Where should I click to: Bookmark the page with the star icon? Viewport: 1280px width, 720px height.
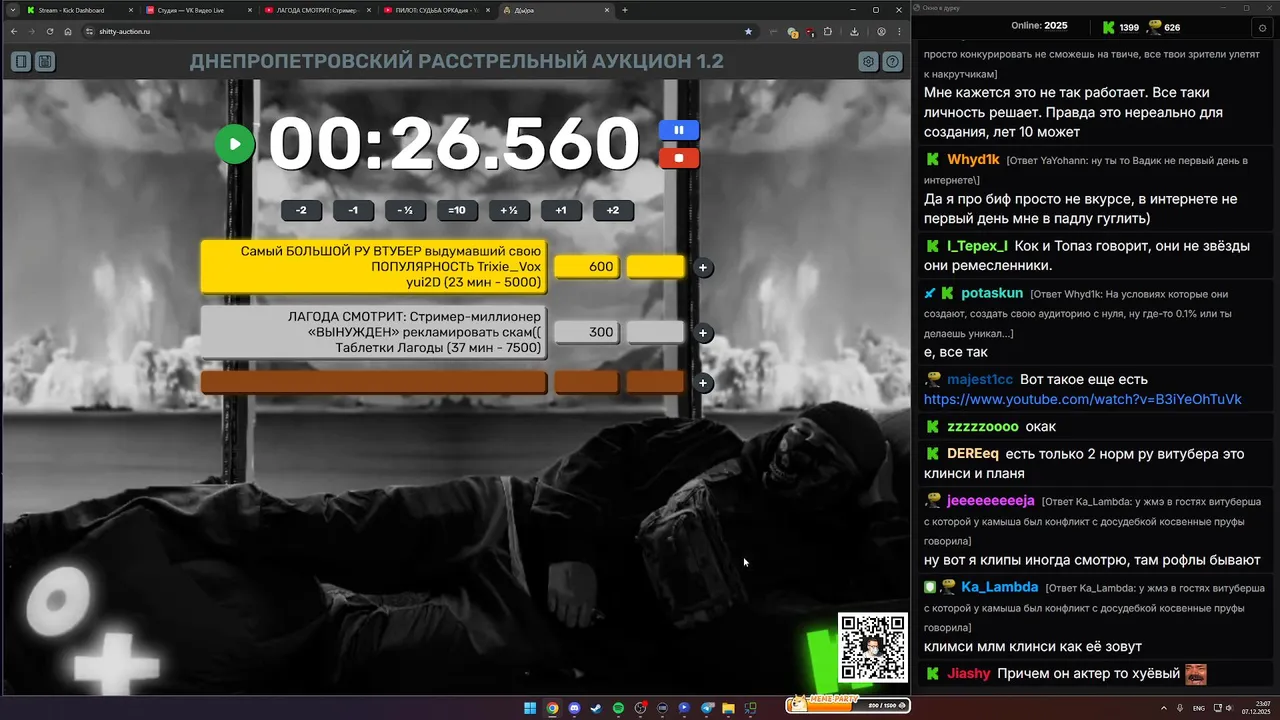tap(748, 31)
